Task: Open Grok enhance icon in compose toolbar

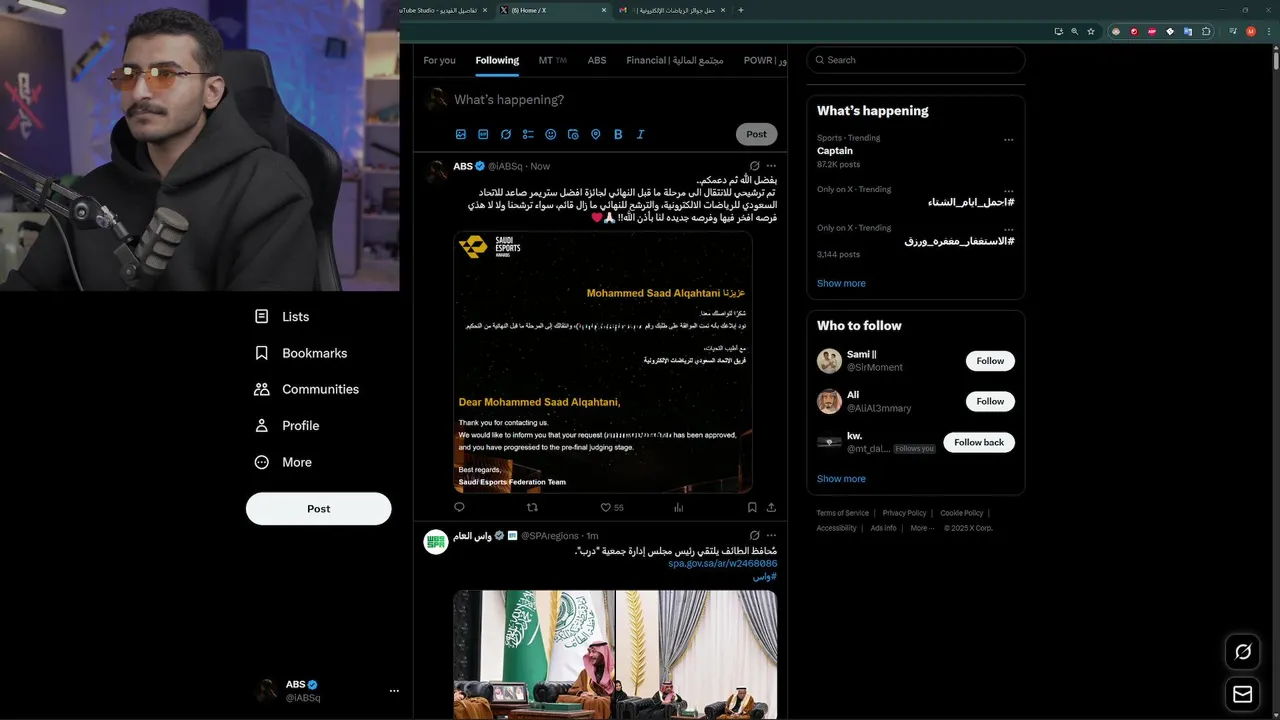Action: click(506, 134)
